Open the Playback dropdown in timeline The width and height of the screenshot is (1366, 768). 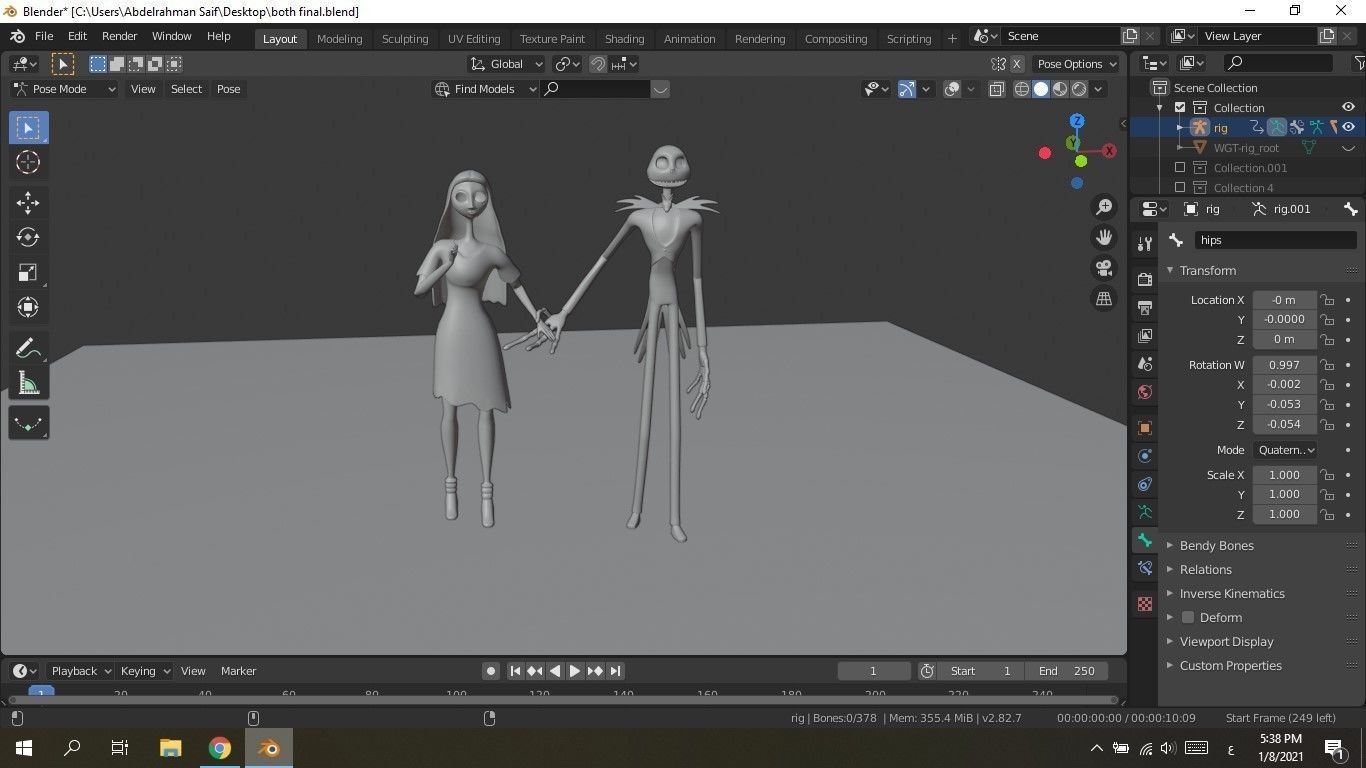point(80,671)
